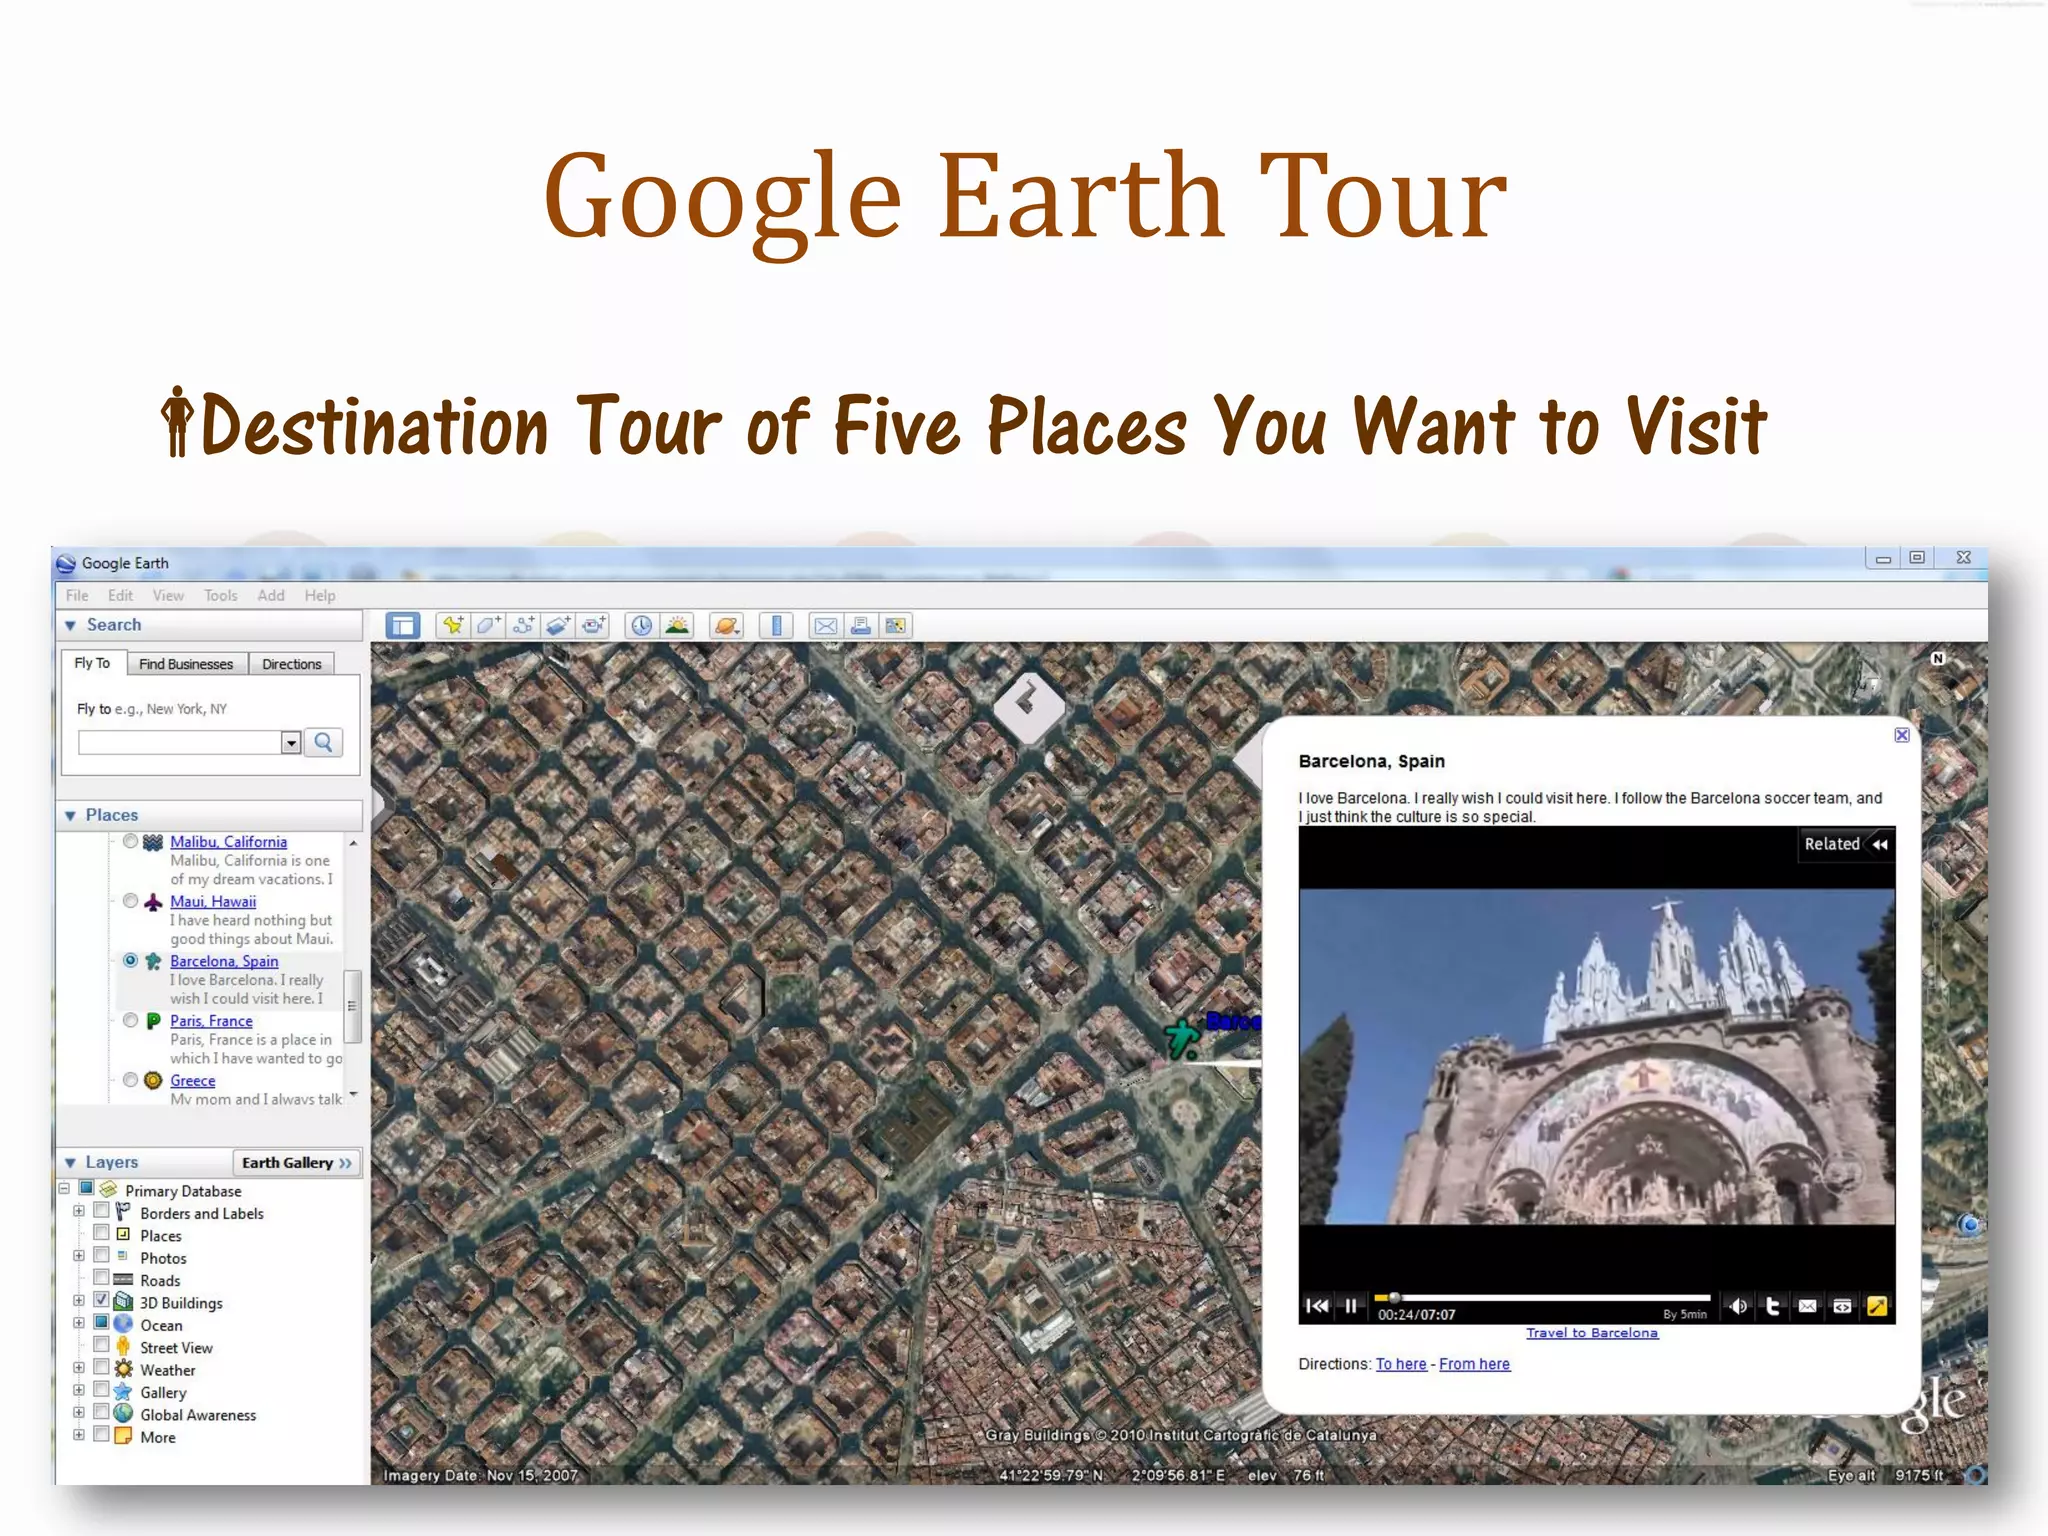Enable the Borders and Labels layer checkbox
Image resolution: width=2048 pixels, height=1536 pixels.
pos(101,1211)
